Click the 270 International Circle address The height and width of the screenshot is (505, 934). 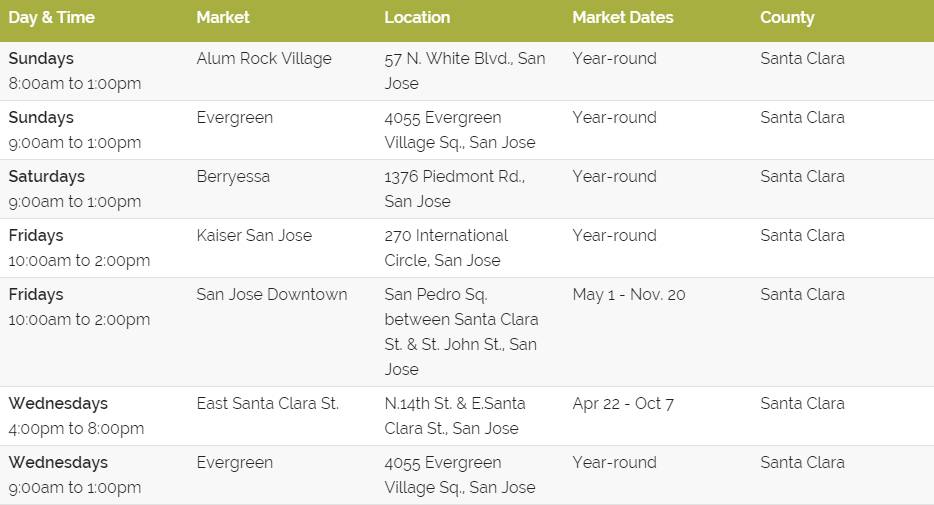tap(446, 248)
